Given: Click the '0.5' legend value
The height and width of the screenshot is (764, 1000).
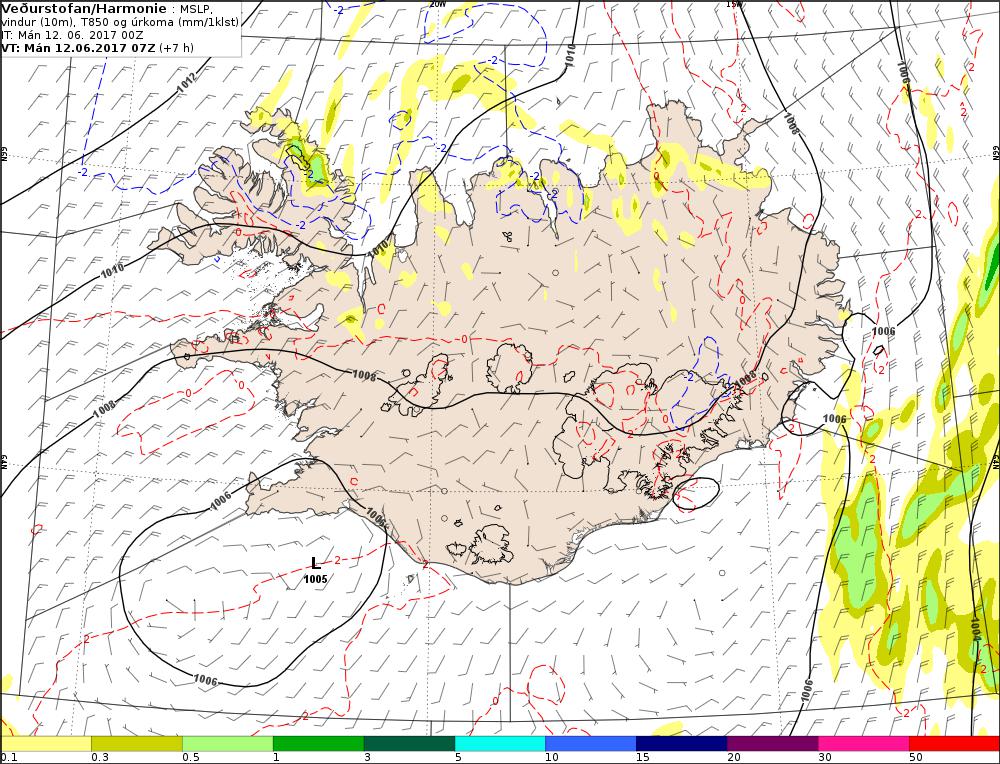Looking at the screenshot, I should (190, 758).
